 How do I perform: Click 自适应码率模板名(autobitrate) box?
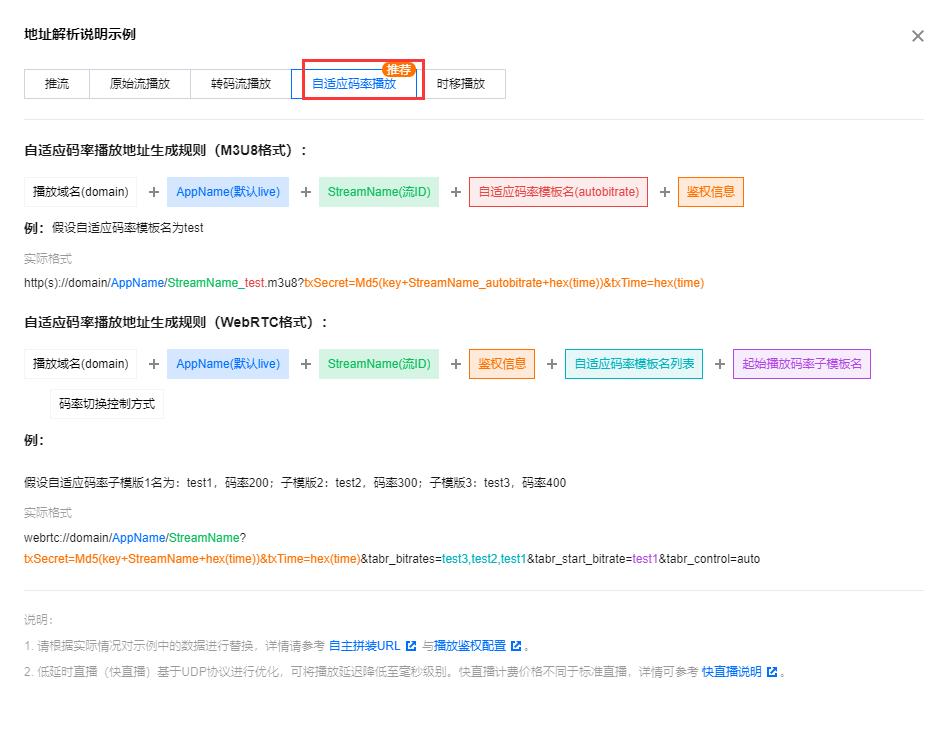(x=559, y=192)
